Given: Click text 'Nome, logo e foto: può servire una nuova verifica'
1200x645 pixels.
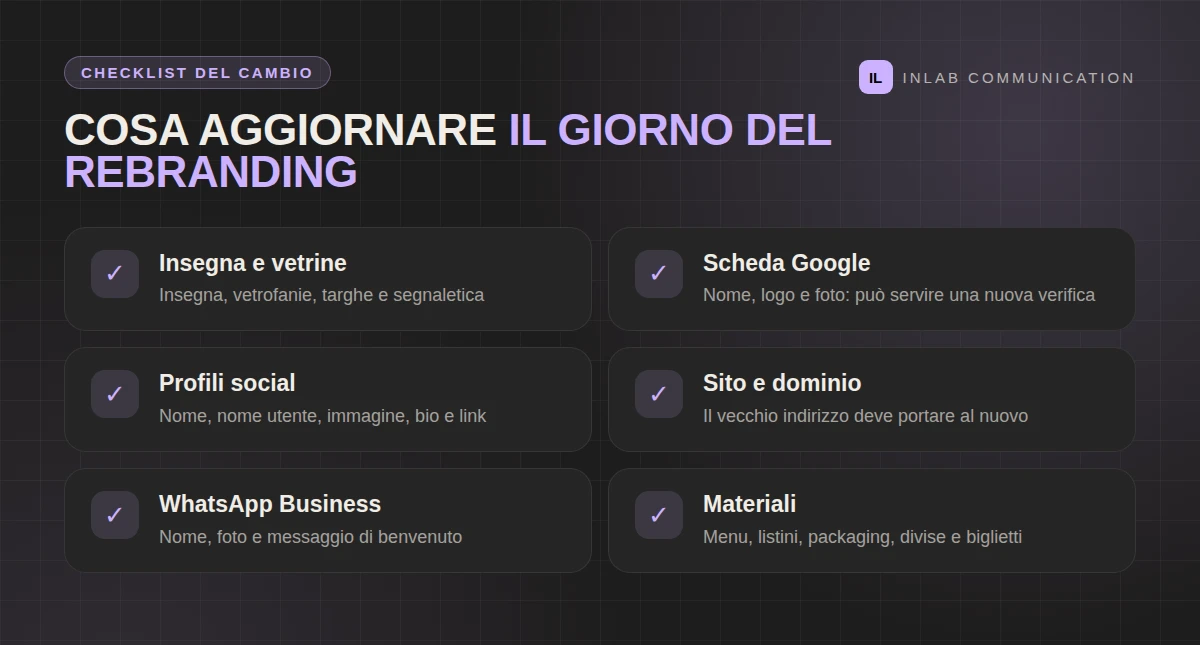Looking at the screenshot, I should click(x=899, y=295).
